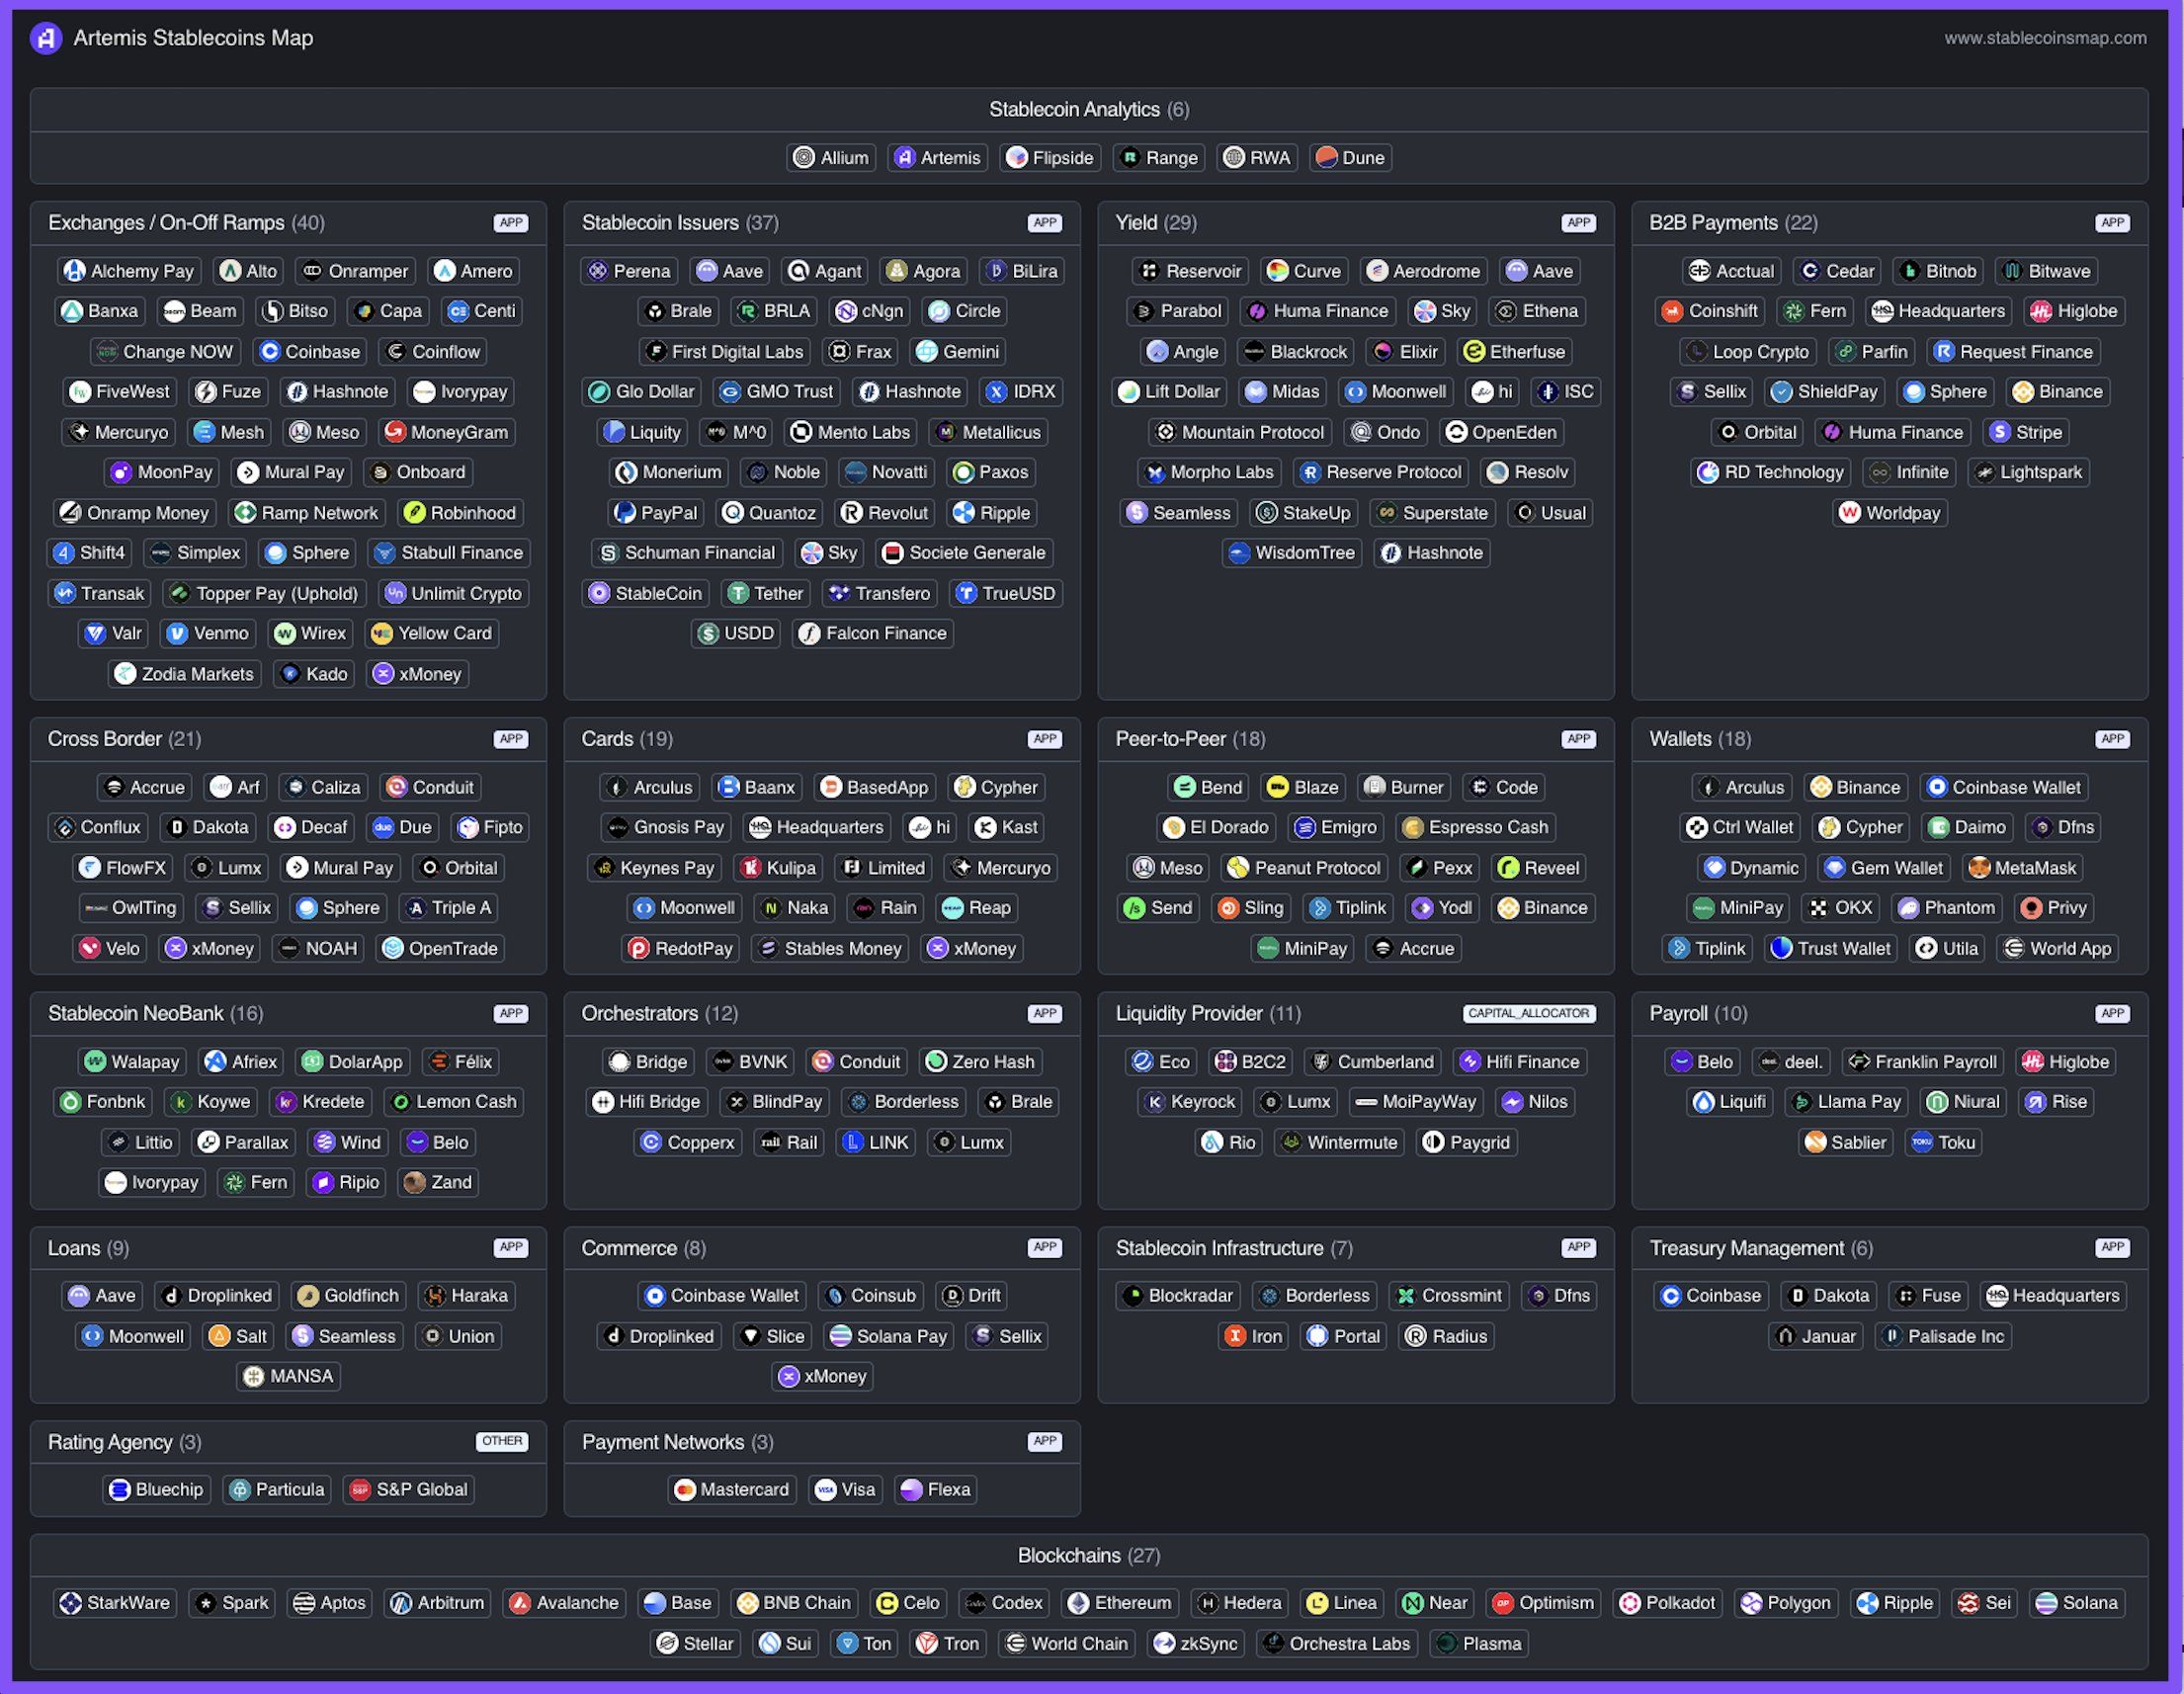Click the Cross Border (21) heading
The width and height of the screenshot is (2184, 1694).
(125, 739)
